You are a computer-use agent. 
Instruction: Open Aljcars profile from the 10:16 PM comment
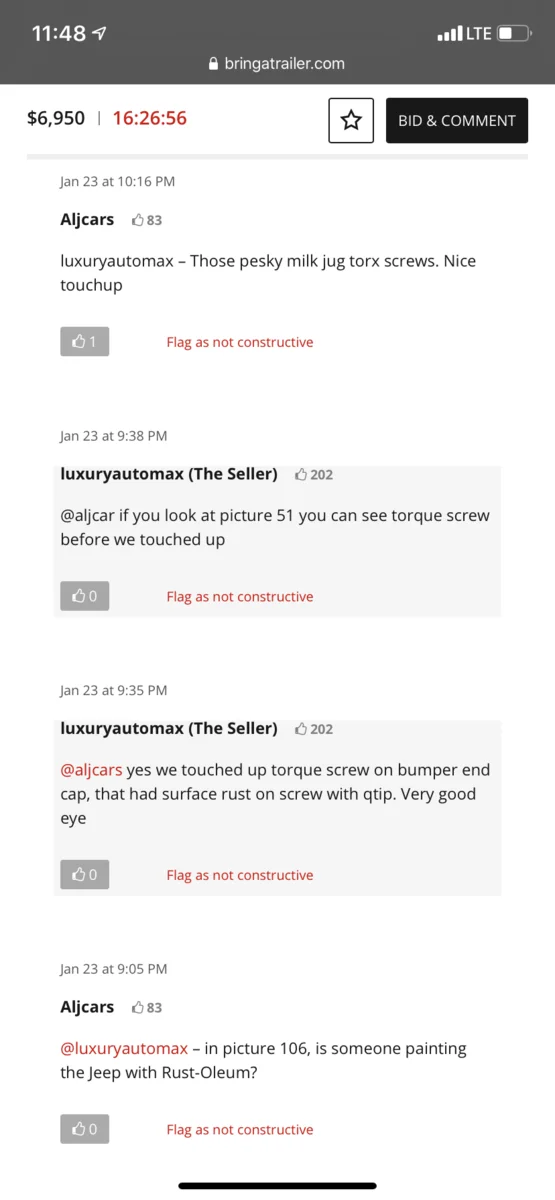87,219
